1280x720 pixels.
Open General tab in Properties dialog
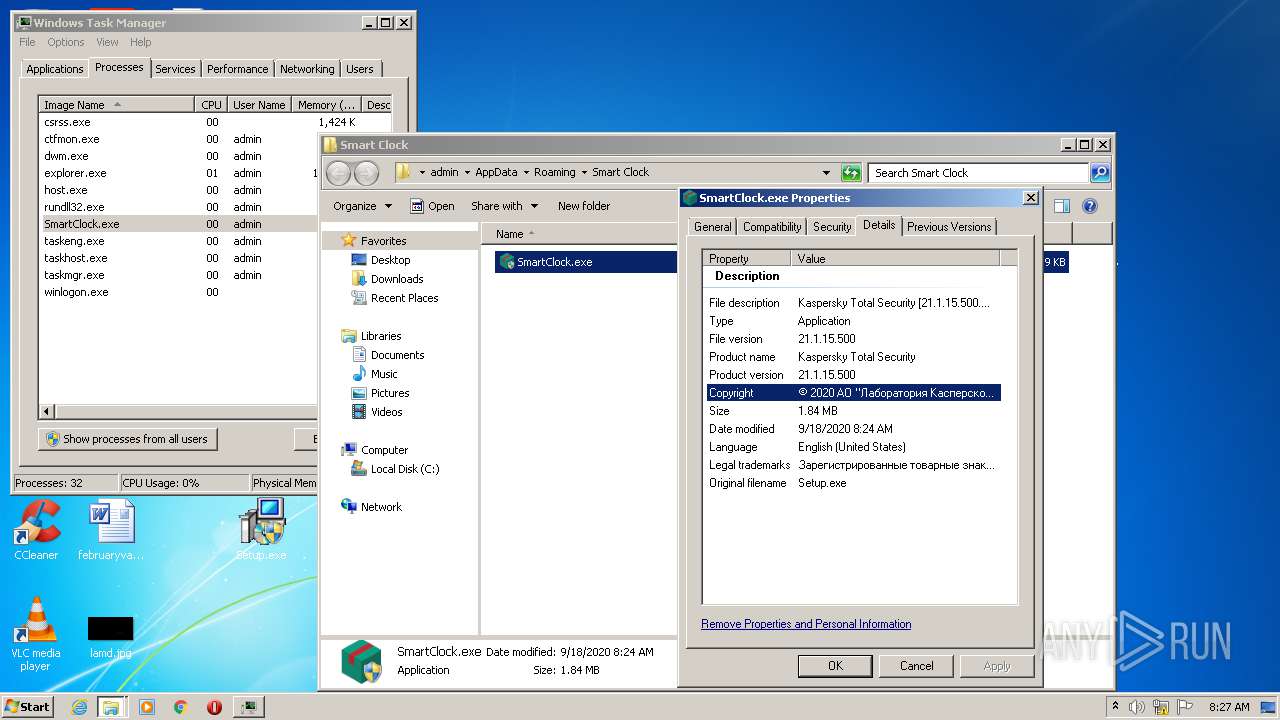click(713, 227)
